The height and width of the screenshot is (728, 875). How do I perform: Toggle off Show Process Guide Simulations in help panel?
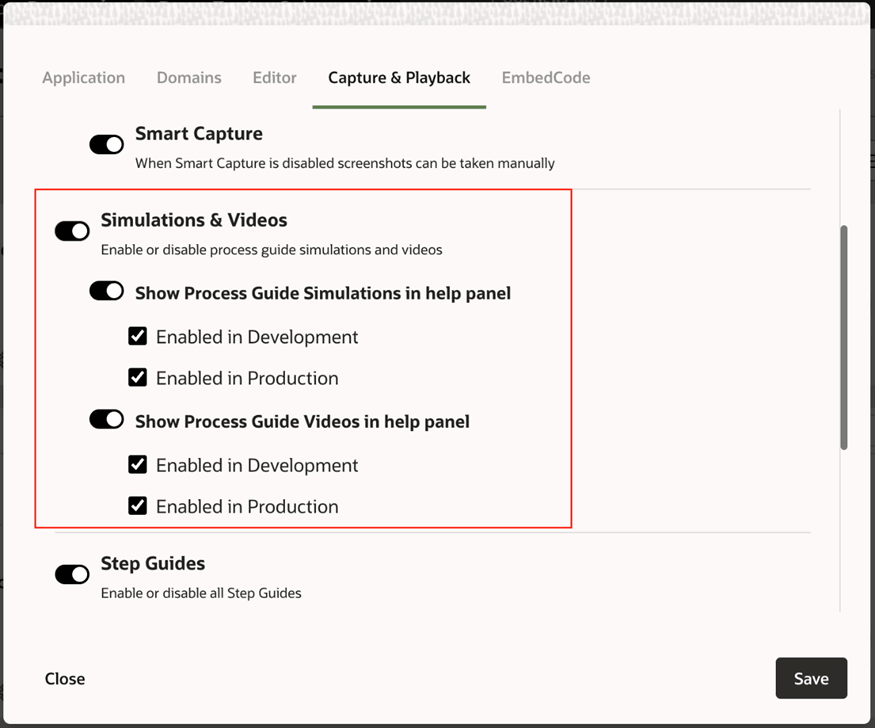pos(106,291)
